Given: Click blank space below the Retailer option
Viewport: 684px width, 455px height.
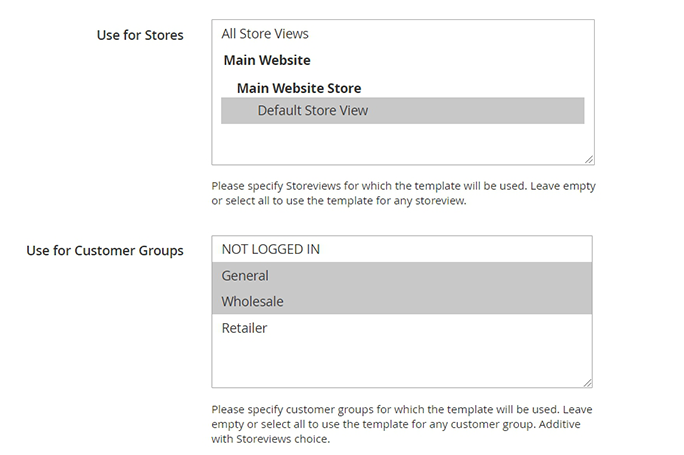Looking at the screenshot, I should coord(400,362).
